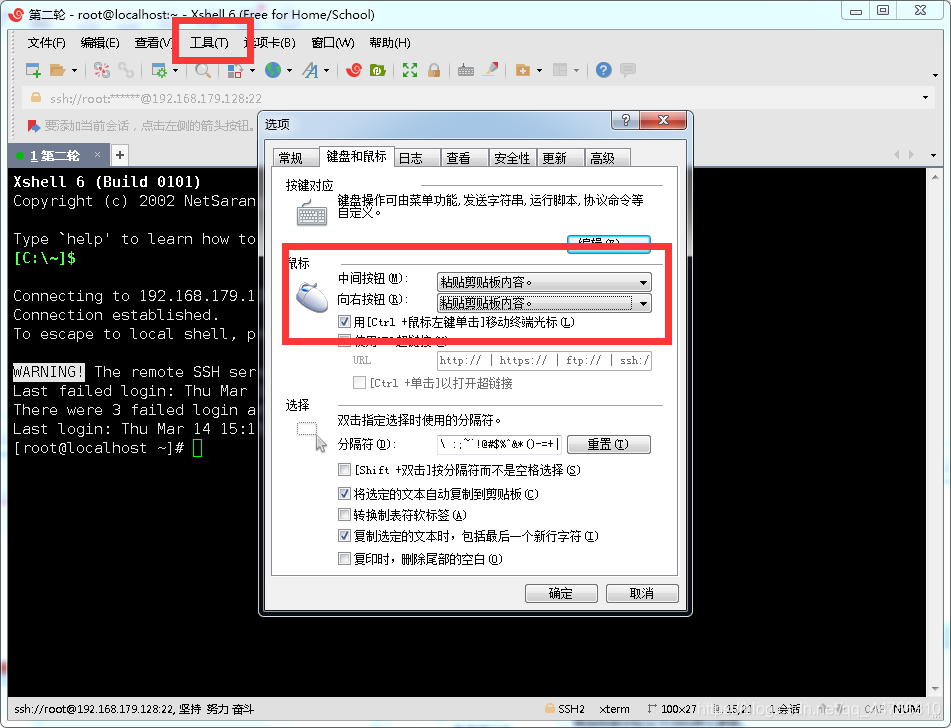Toggle Ctrl+鼠标左键单击 移动终端光标 checkbox
Screen dimensions: 951x728
(x=344, y=322)
